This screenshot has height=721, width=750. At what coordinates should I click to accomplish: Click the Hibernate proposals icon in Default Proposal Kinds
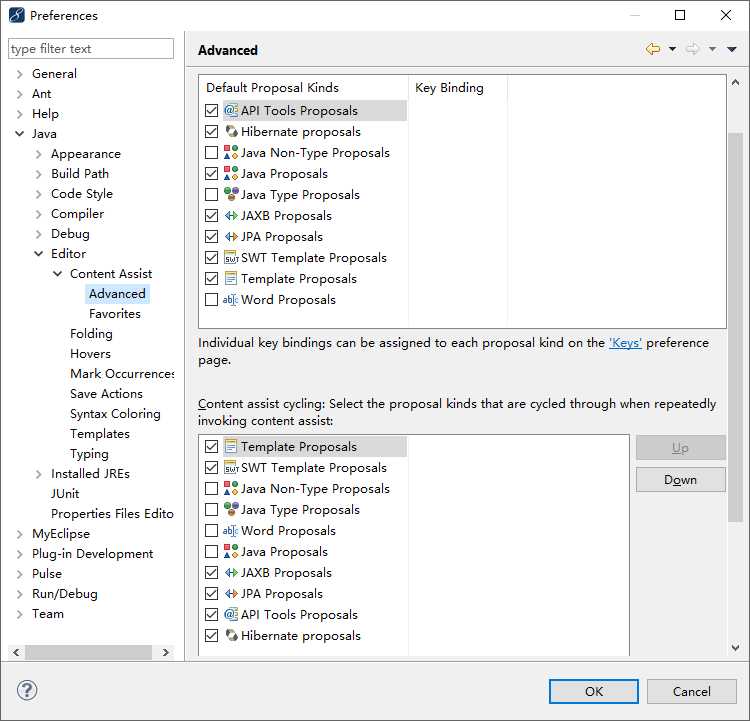tap(231, 132)
